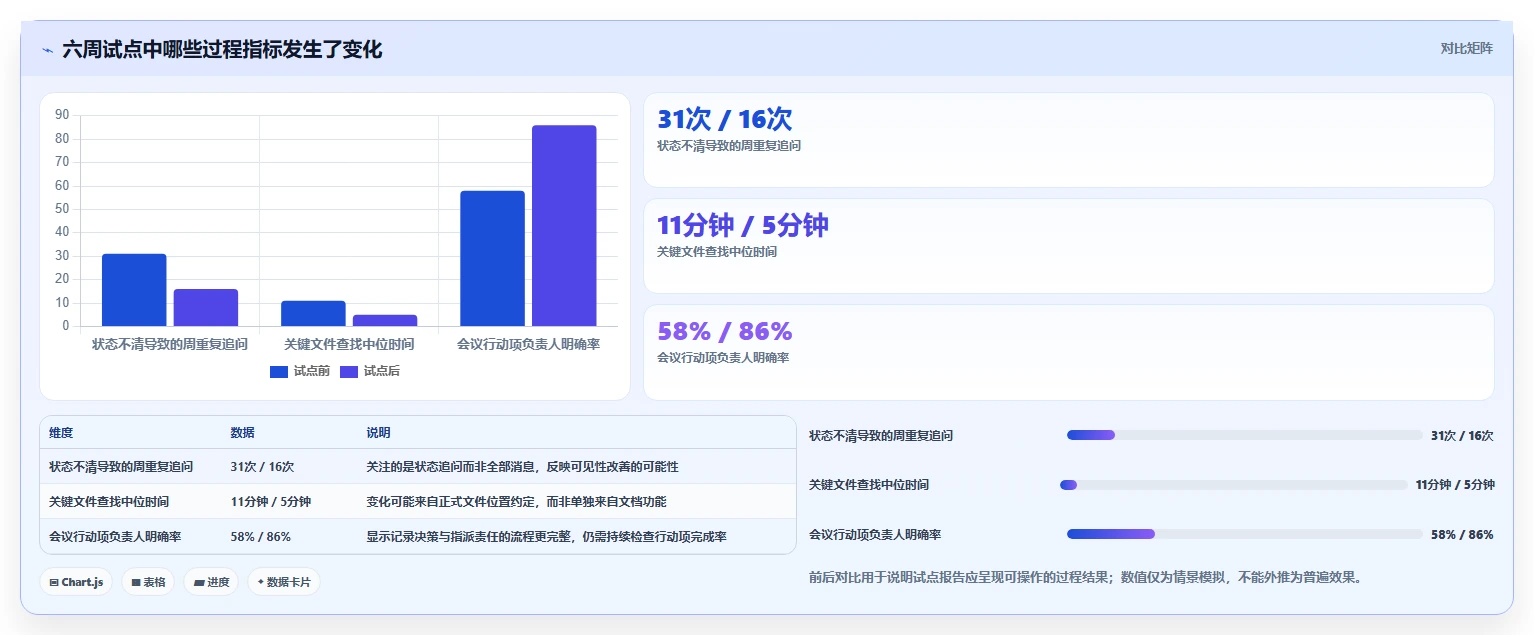
Task: Click the progress value 11分钟 / 5分钟
Action: pos(1455,485)
